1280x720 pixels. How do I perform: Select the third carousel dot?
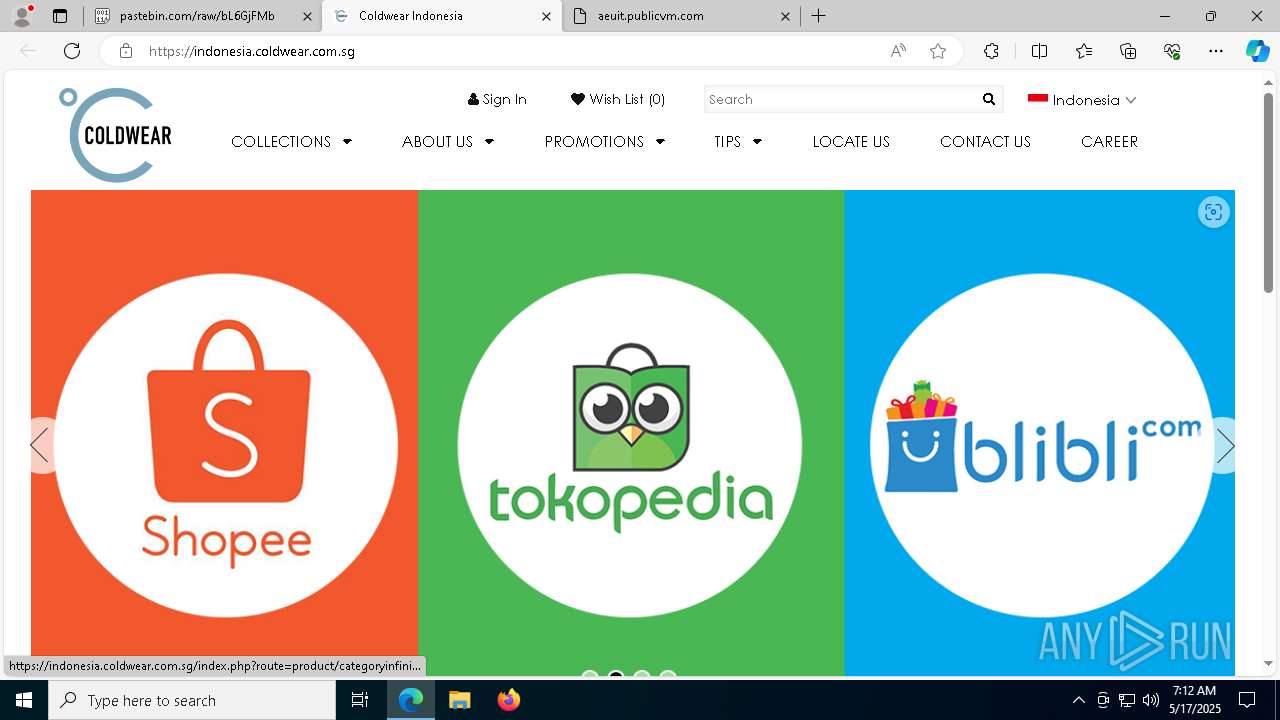tap(642, 674)
